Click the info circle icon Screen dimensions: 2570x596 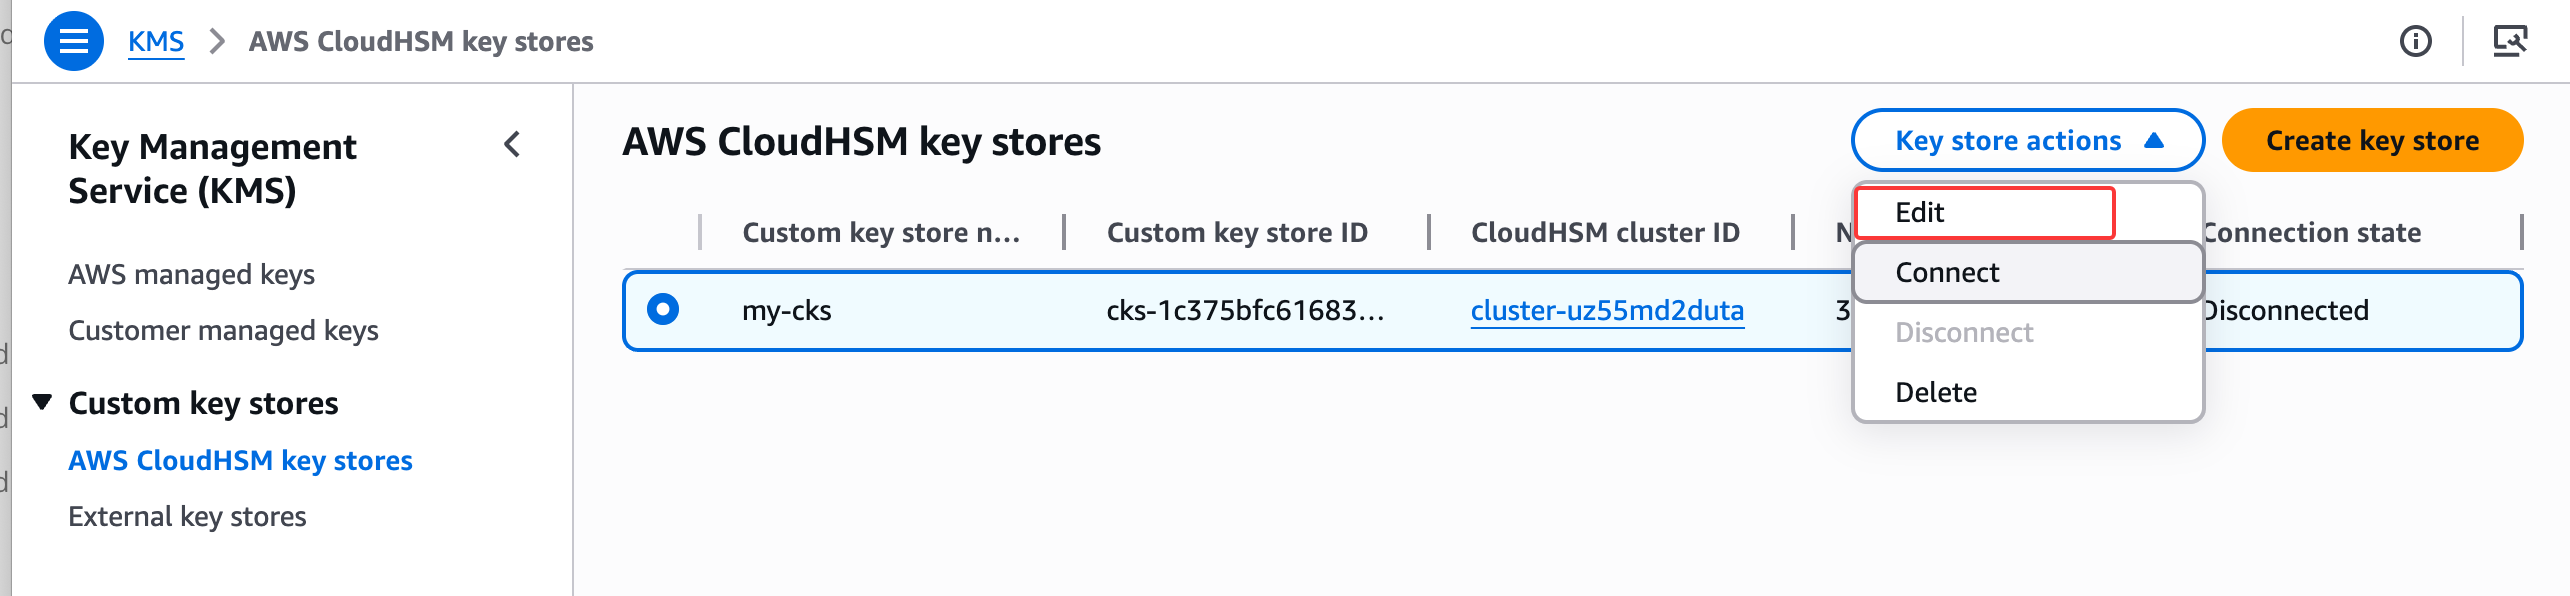click(2415, 41)
